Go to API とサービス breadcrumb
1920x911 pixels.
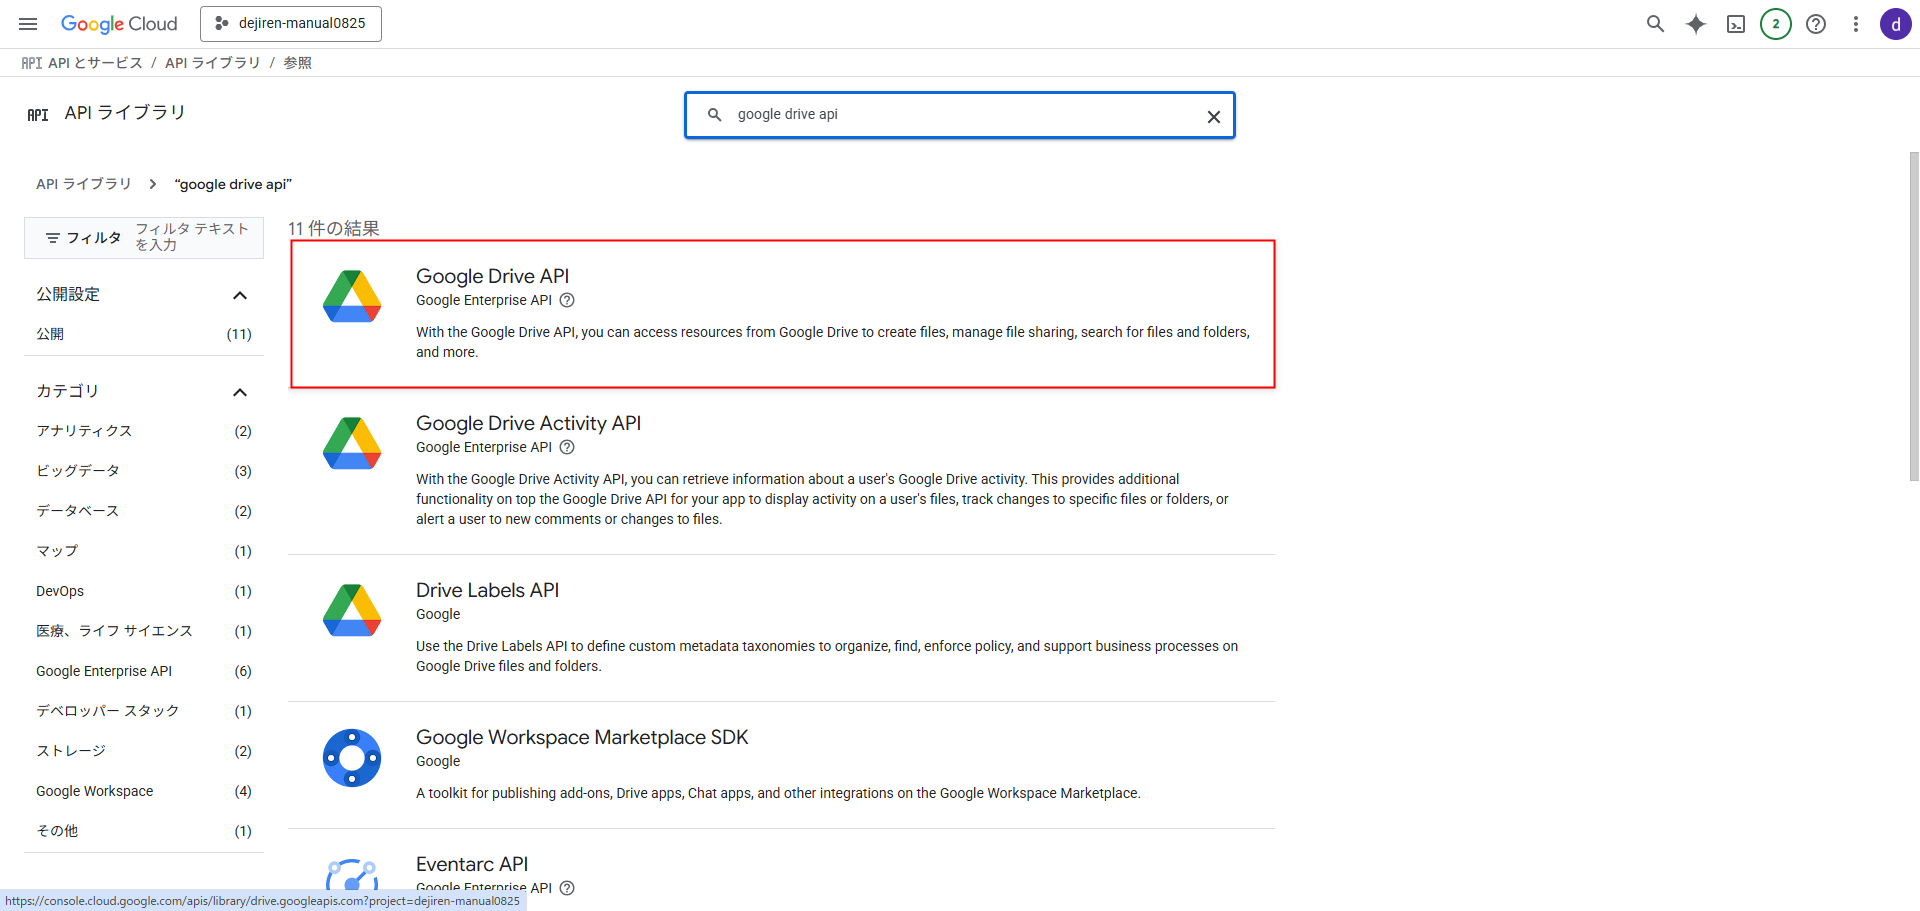[x=95, y=63]
